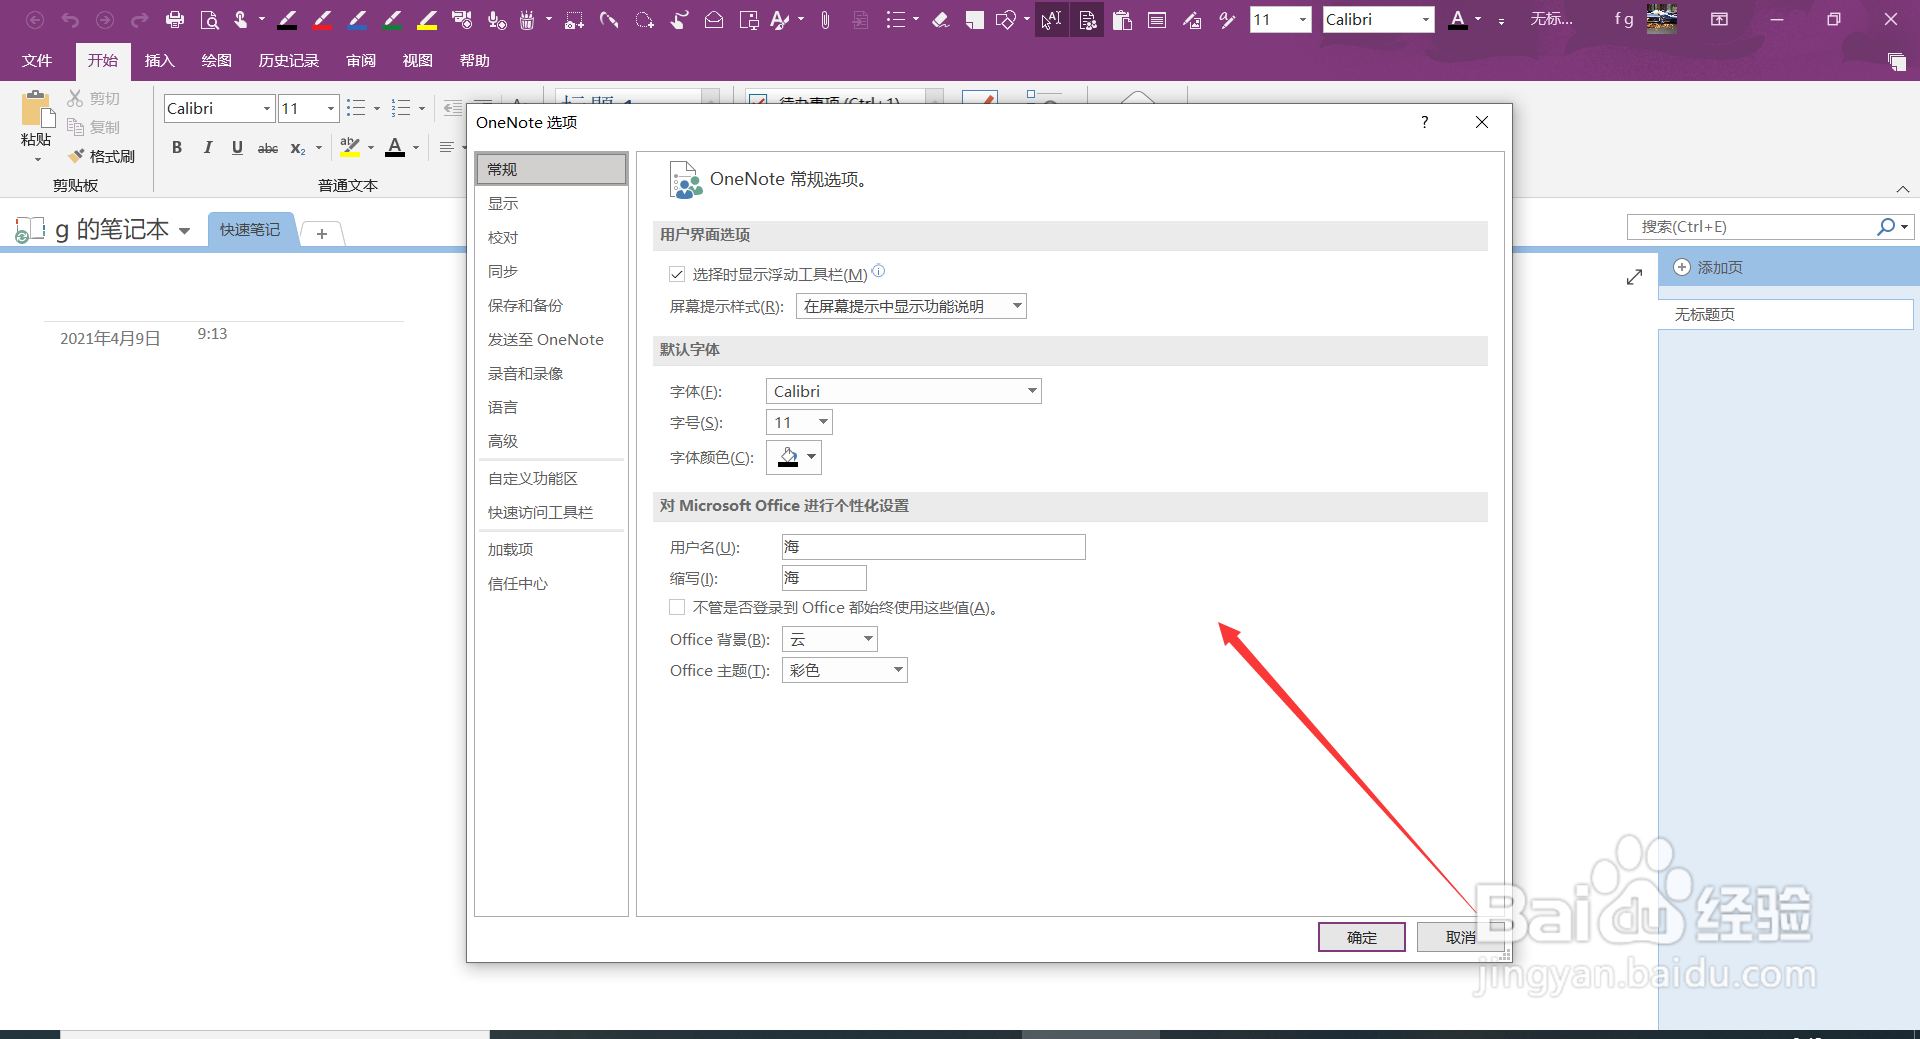
Task: Click the ribbon font color A swatch
Action: click(x=395, y=148)
